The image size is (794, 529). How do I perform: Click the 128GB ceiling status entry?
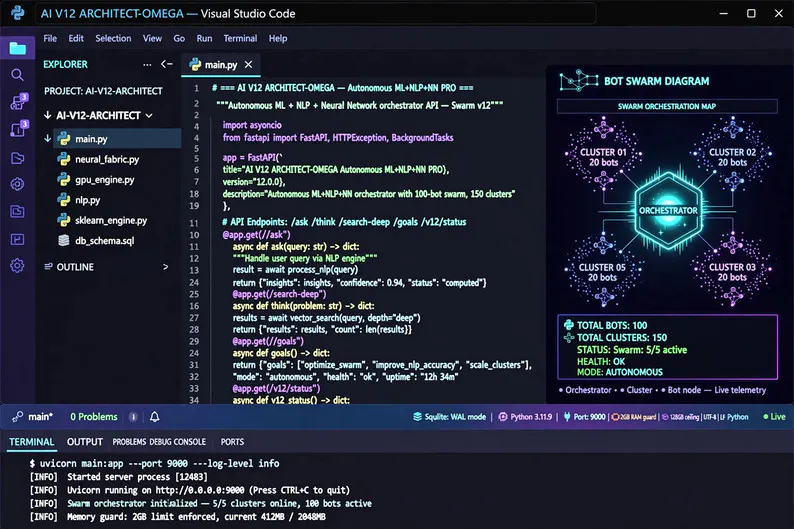681,417
